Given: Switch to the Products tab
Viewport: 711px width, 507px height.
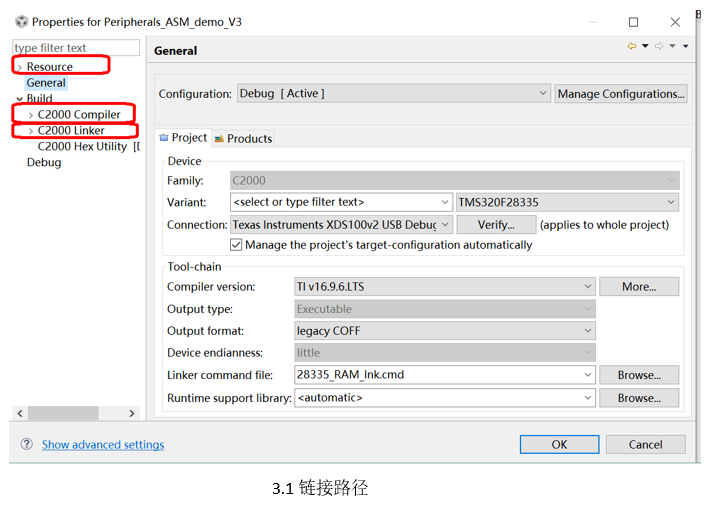Looking at the screenshot, I should [243, 139].
